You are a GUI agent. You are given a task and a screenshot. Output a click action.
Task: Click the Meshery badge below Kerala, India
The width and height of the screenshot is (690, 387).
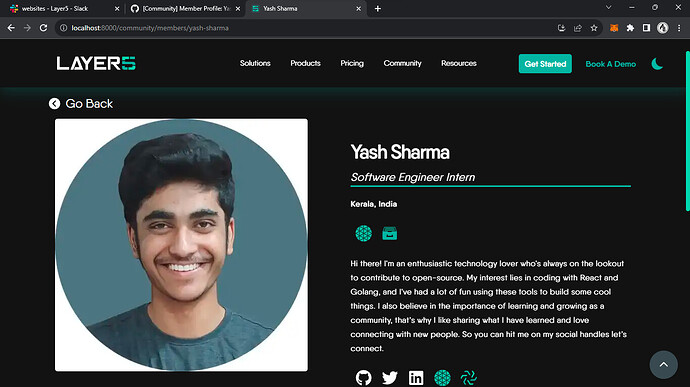point(363,233)
